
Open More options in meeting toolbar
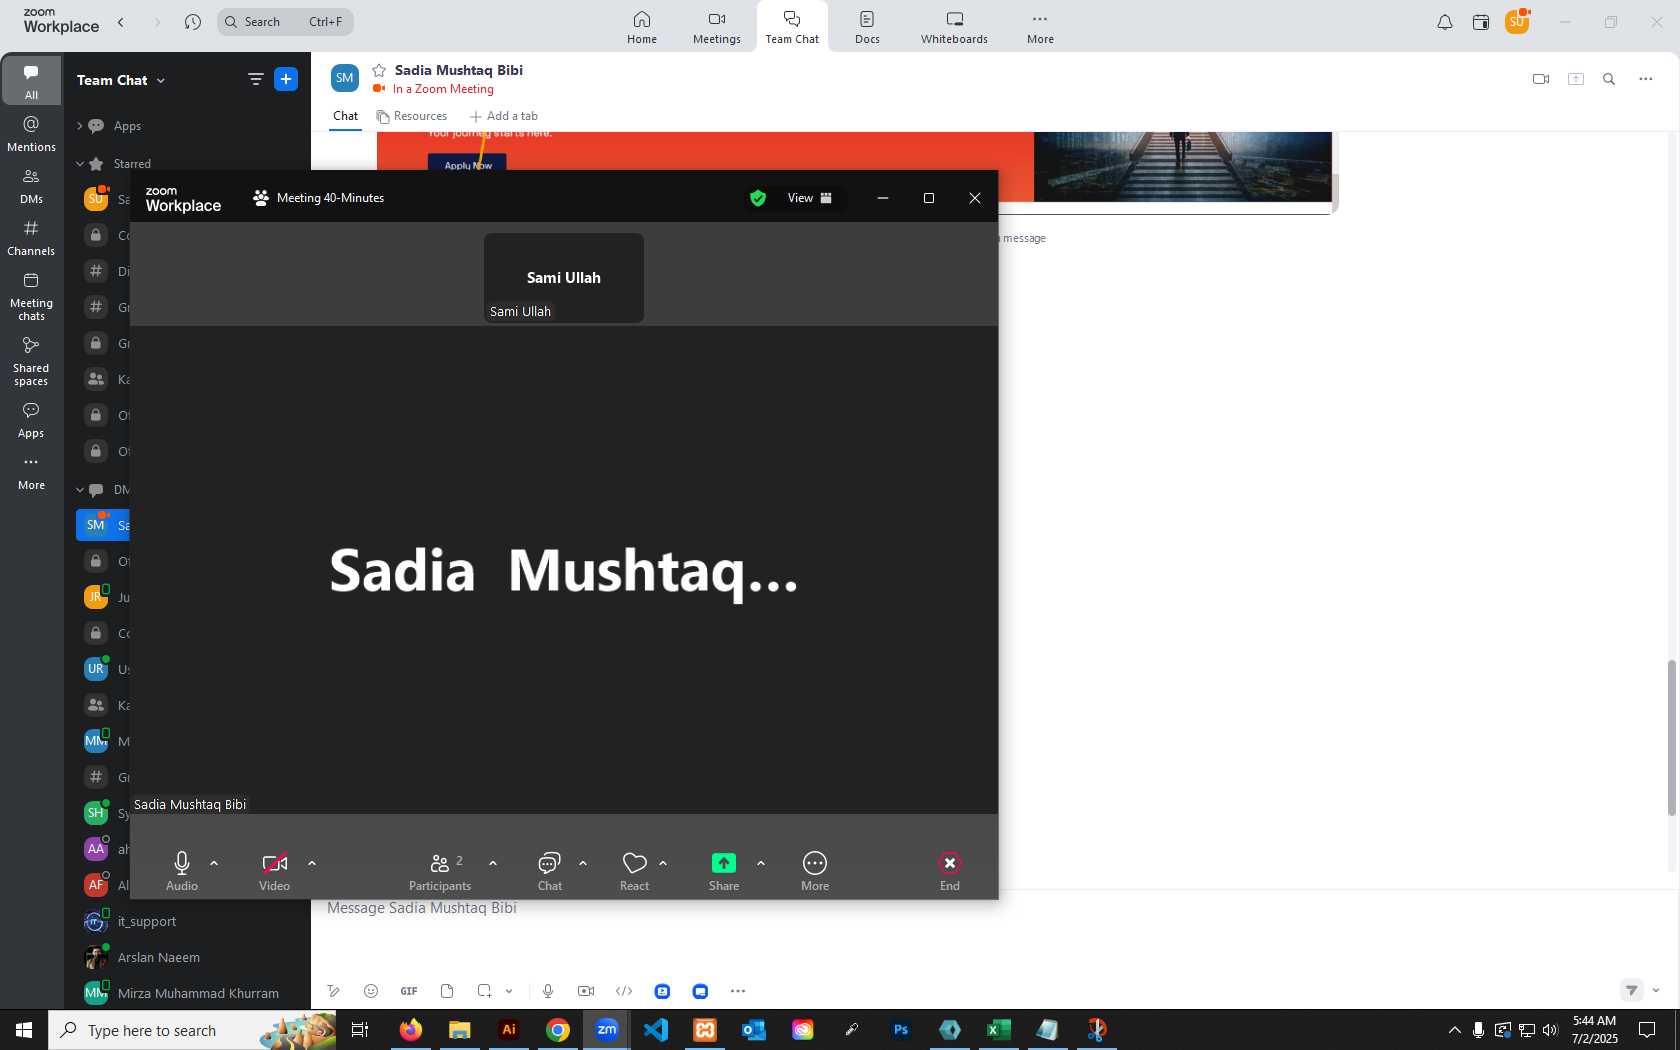(x=815, y=870)
